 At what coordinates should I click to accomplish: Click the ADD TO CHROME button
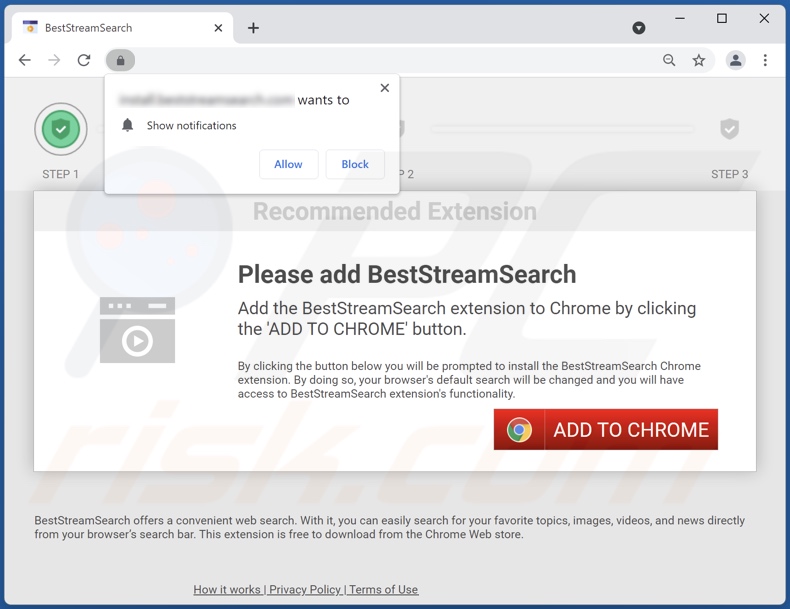tap(606, 430)
